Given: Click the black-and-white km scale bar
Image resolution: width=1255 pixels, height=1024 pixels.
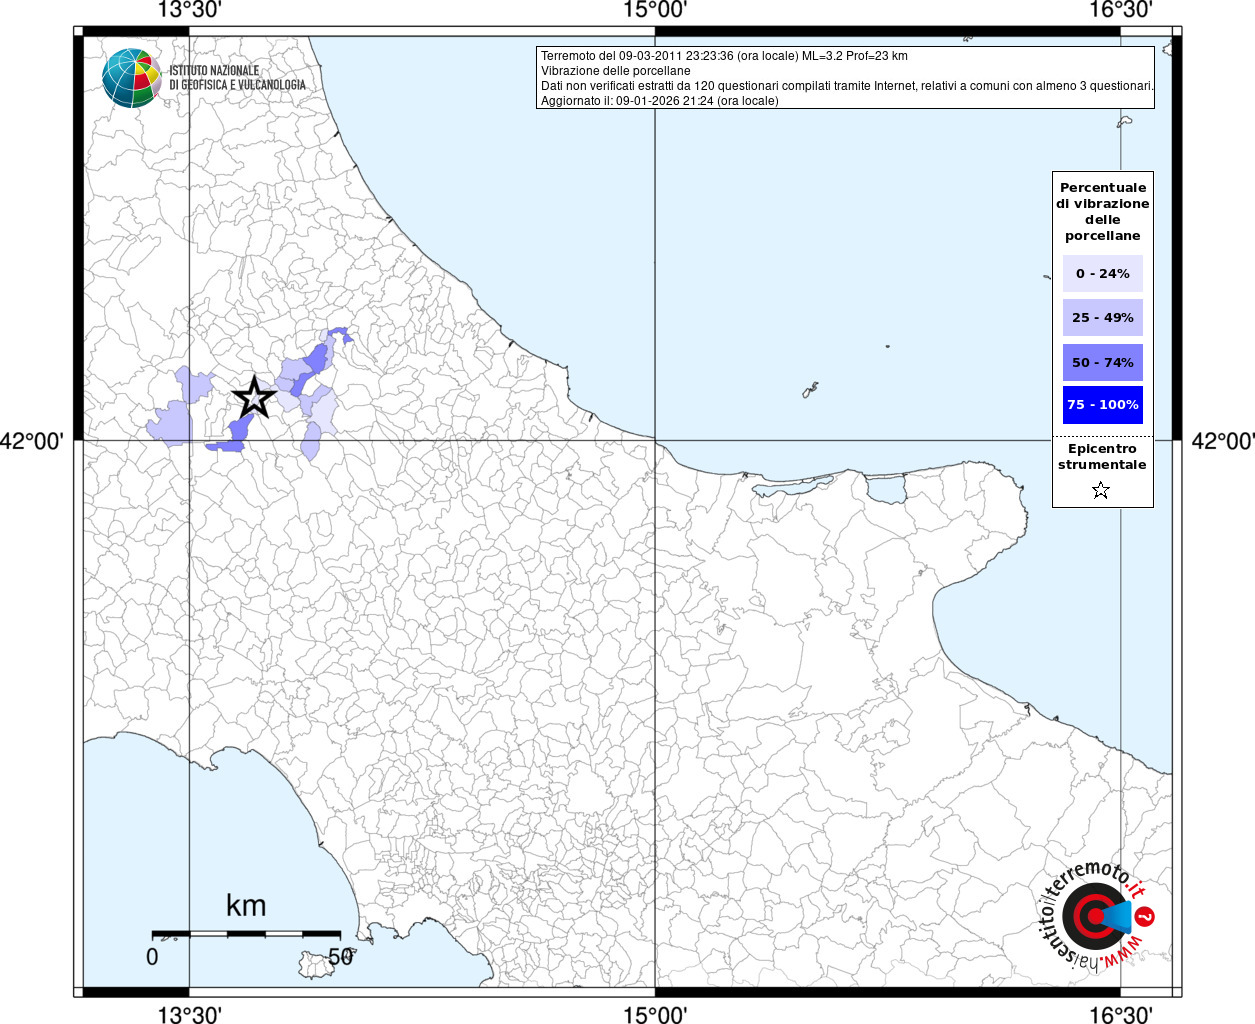Looking at the screenshot, I should tap(246, 934).
